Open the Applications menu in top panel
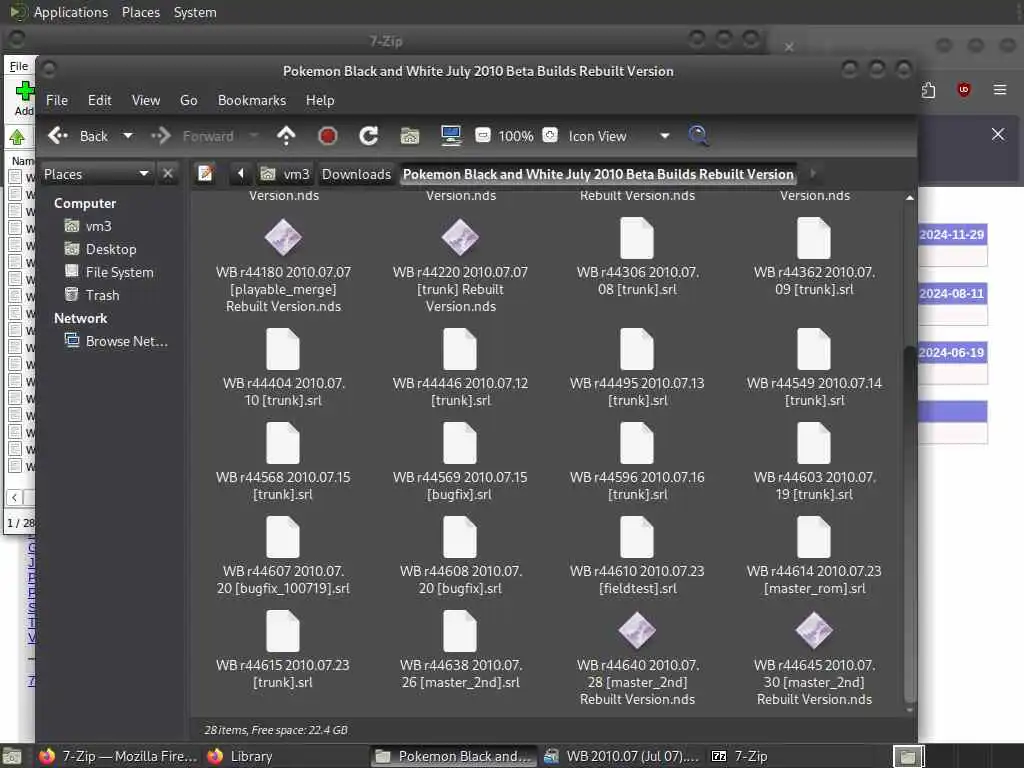This screenshot has height=768, width=1024. point(71,12)
